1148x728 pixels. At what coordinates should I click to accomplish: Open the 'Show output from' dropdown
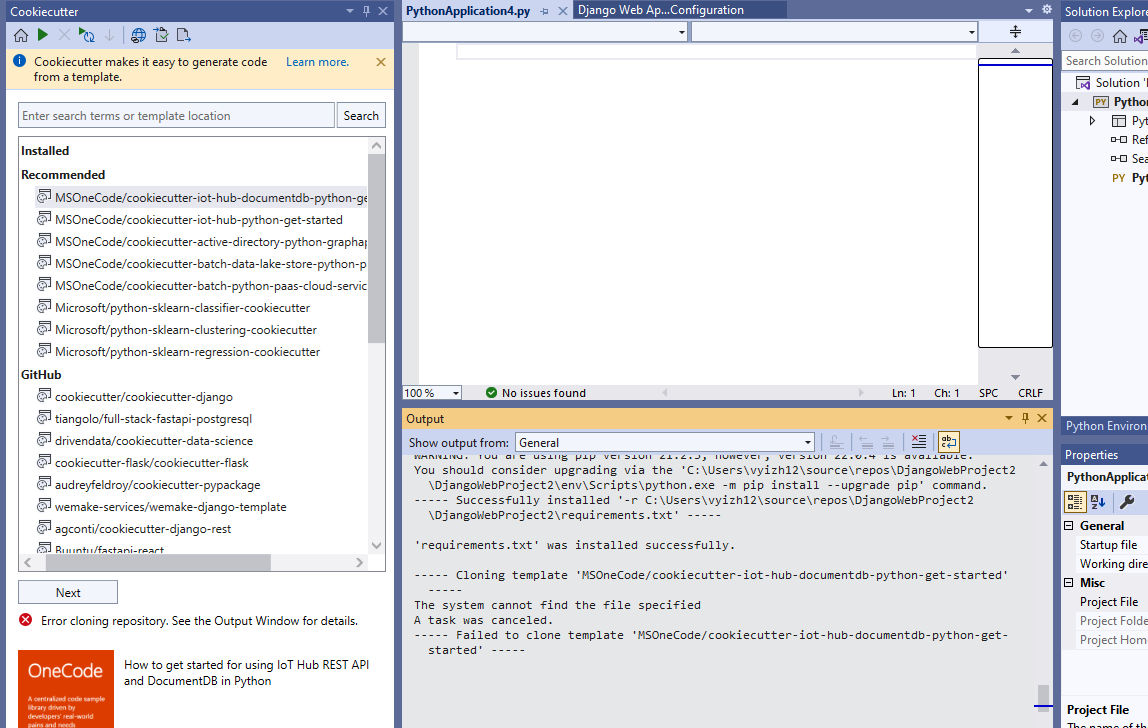coord(806,441)
